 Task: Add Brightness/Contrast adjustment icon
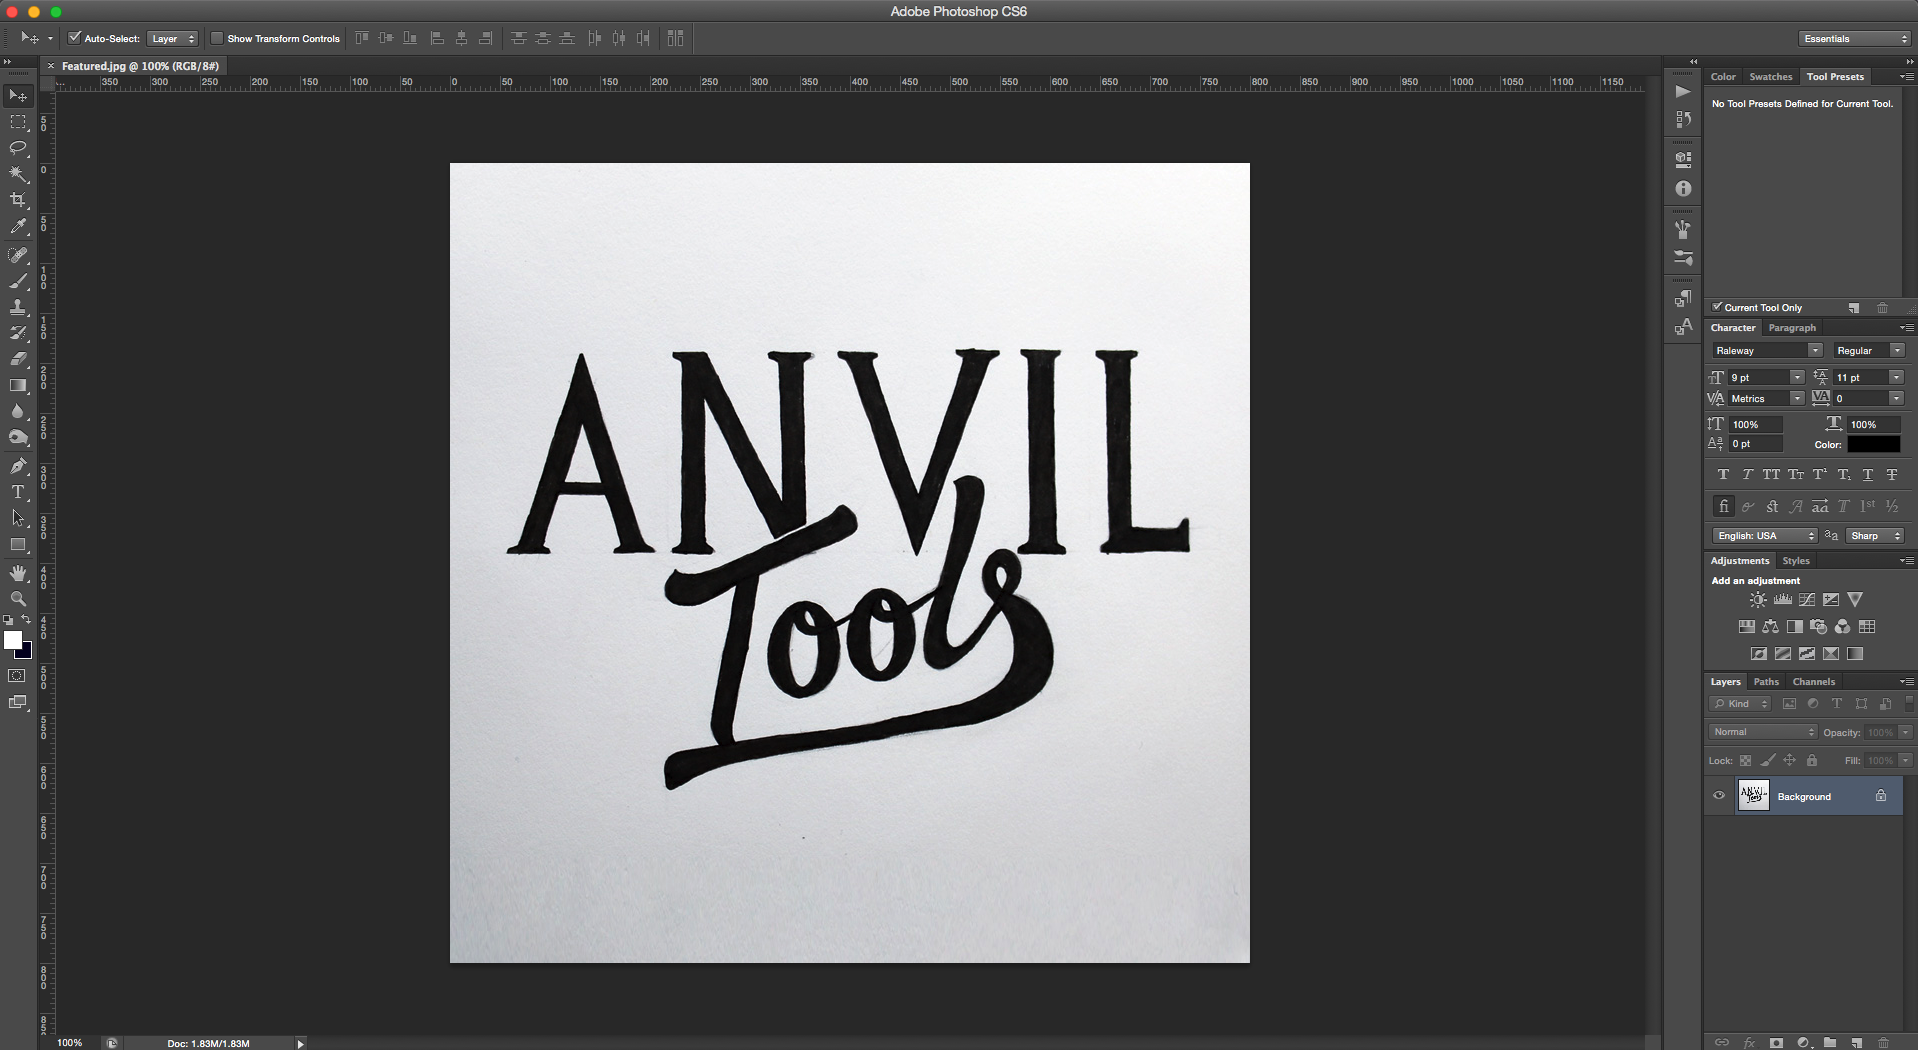pyautogui.click(x=1758, y=600)
